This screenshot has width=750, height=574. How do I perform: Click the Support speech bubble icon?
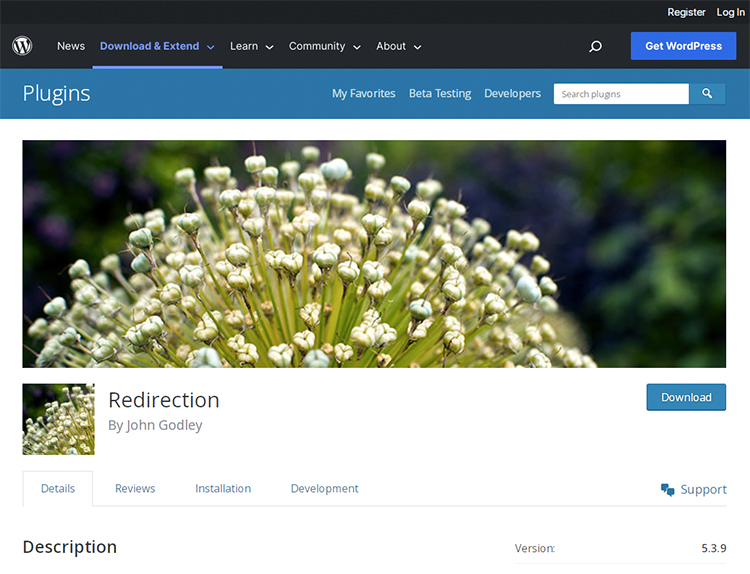[x=668, y=489]
